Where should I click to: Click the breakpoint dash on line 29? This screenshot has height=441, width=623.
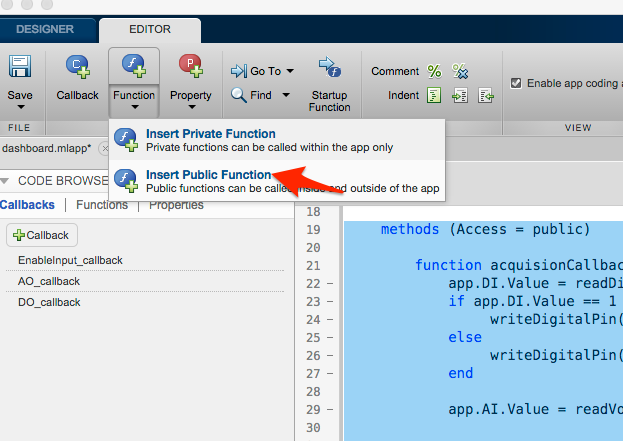point(330,410)
